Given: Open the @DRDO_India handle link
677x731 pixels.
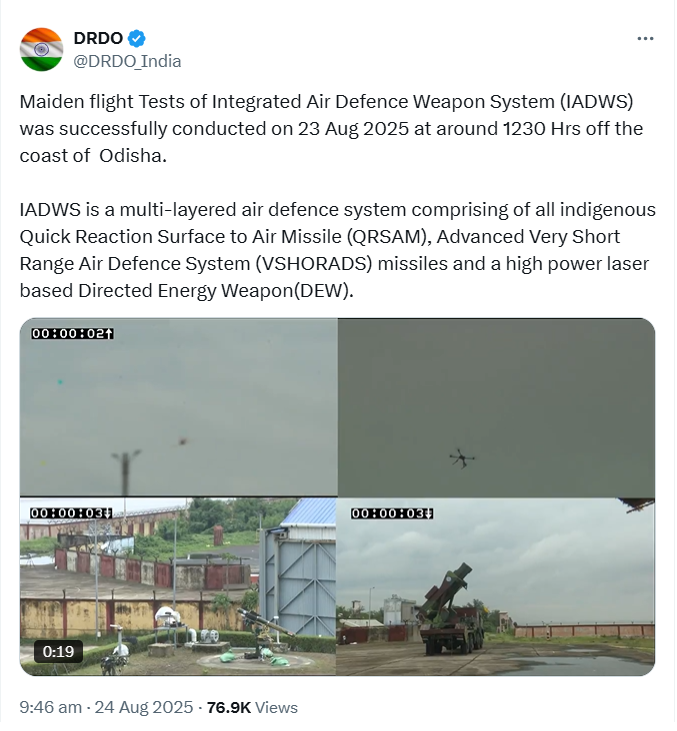Looking at the screenshot, I should 127,61.
